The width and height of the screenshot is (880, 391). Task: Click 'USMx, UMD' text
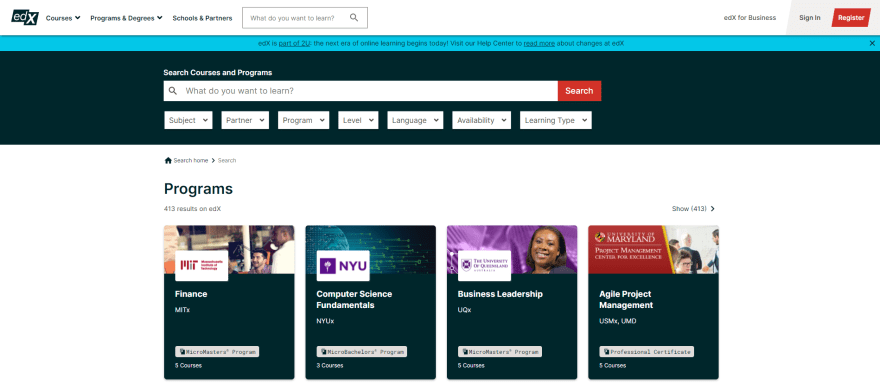[x=617, y=321]
